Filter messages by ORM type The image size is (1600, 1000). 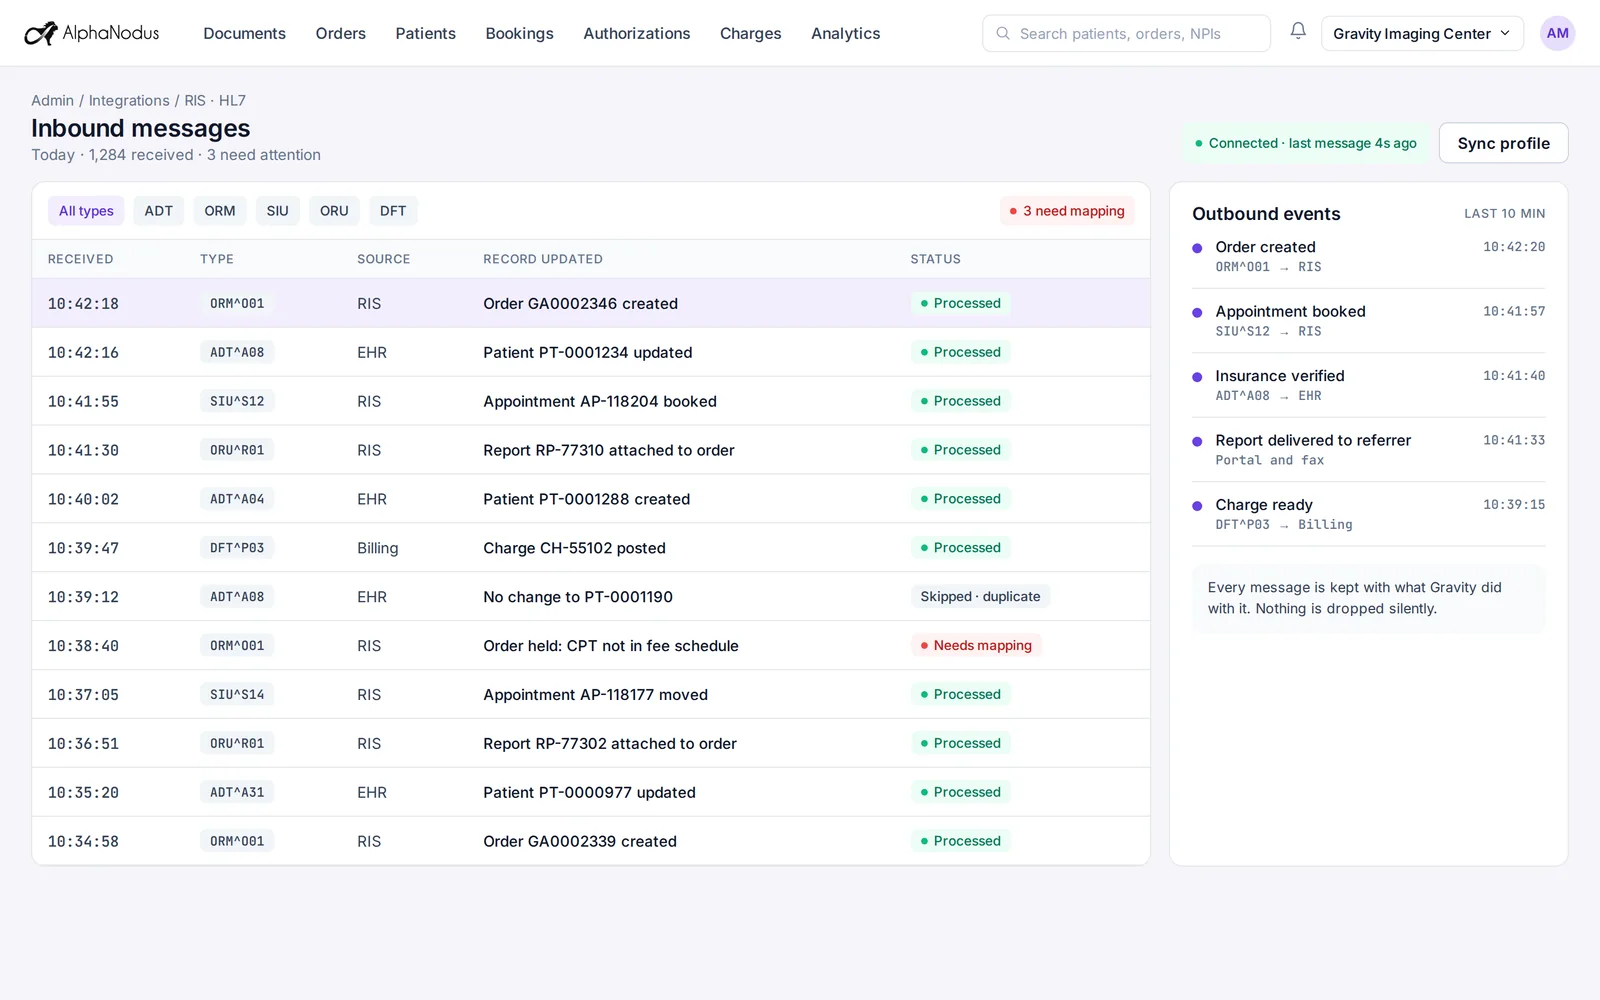coord(220,211)
